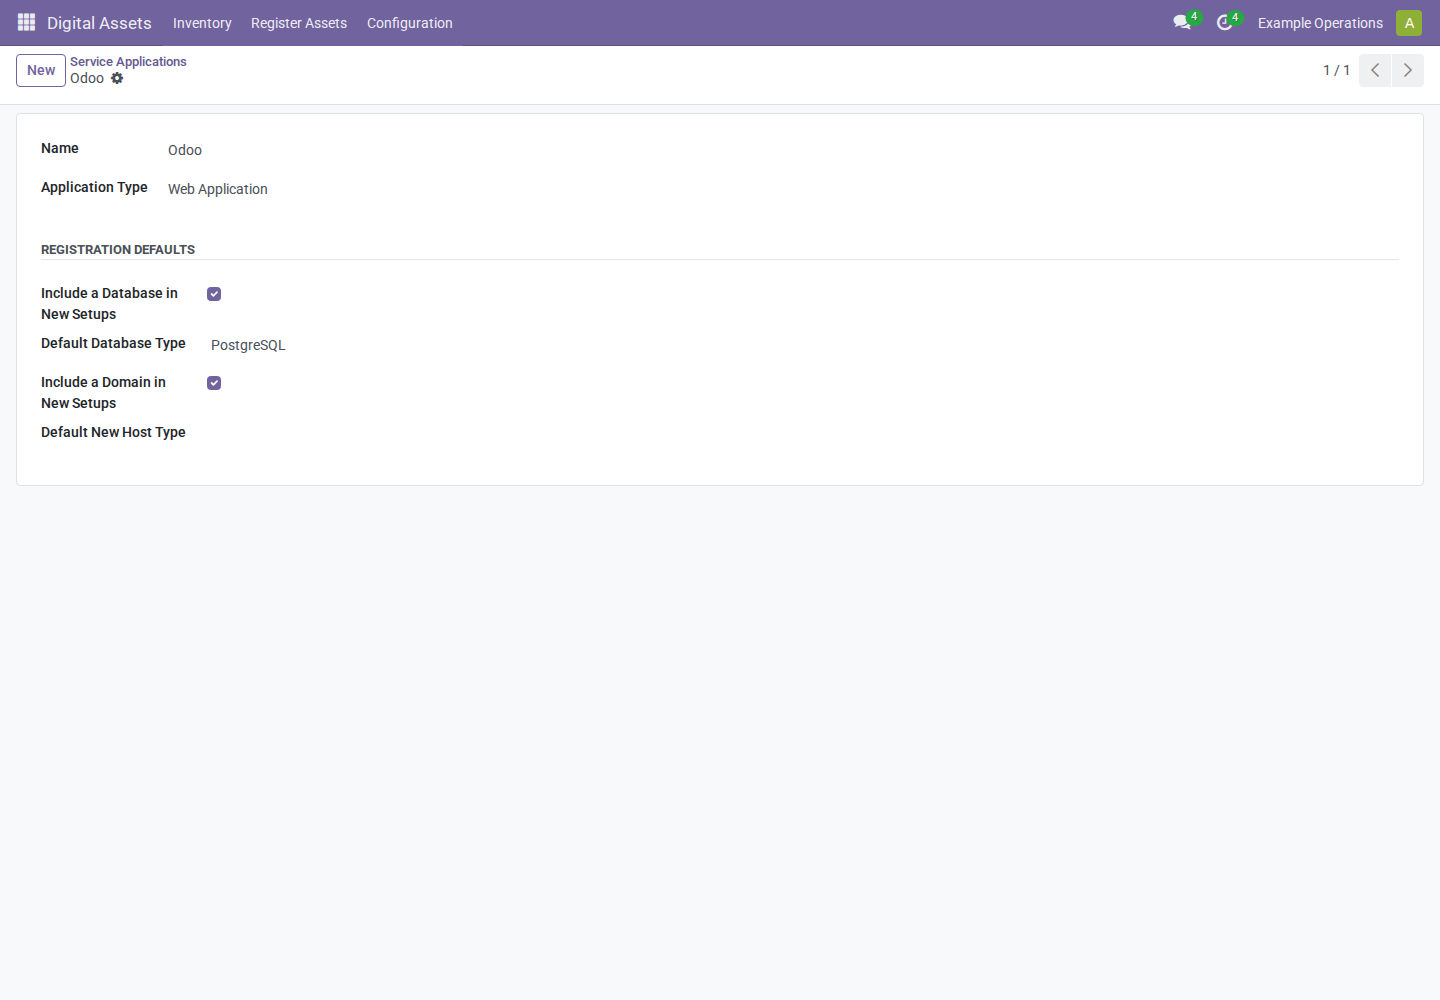Go back to Service Applications breadcrumb
This screenshot has height=1000, width=1440.
point(128,61)
